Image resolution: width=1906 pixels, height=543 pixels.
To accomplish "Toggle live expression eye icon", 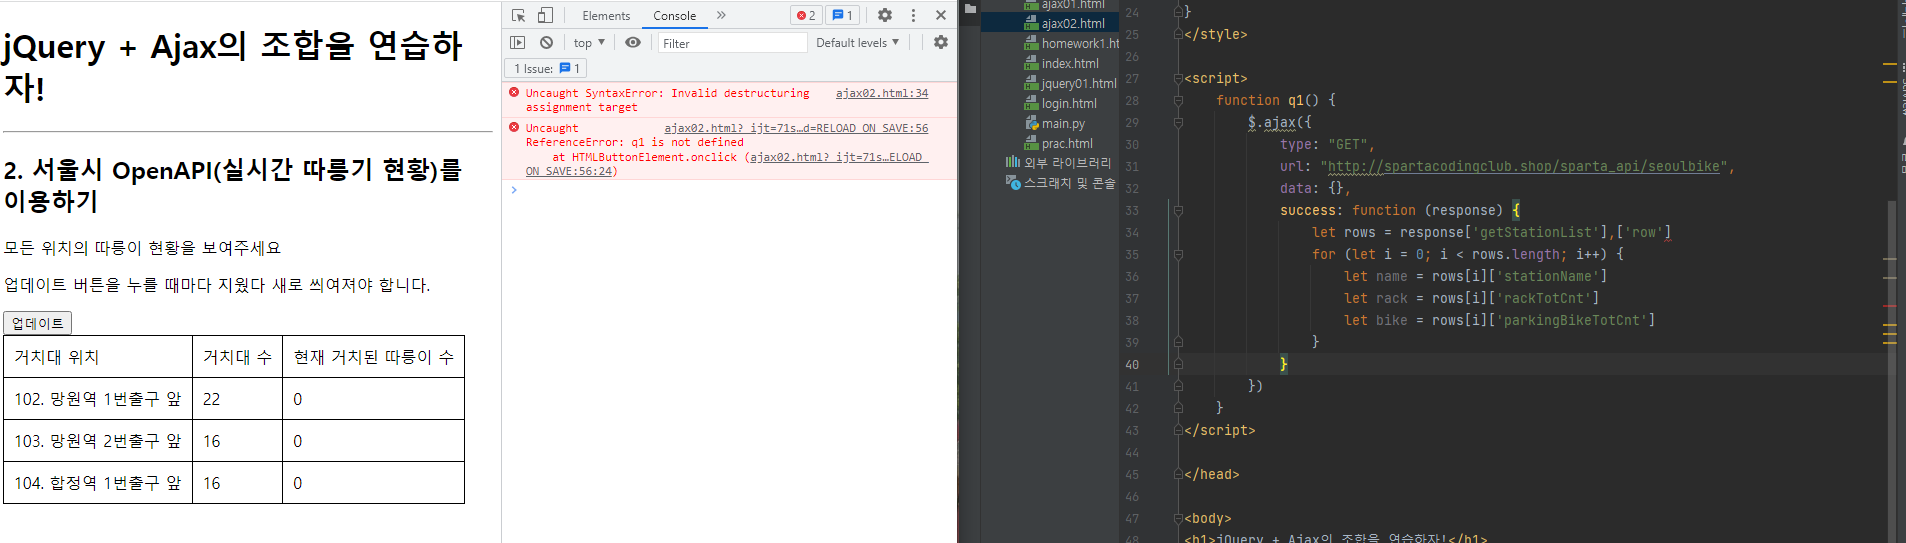I will (x=633, y=42).
